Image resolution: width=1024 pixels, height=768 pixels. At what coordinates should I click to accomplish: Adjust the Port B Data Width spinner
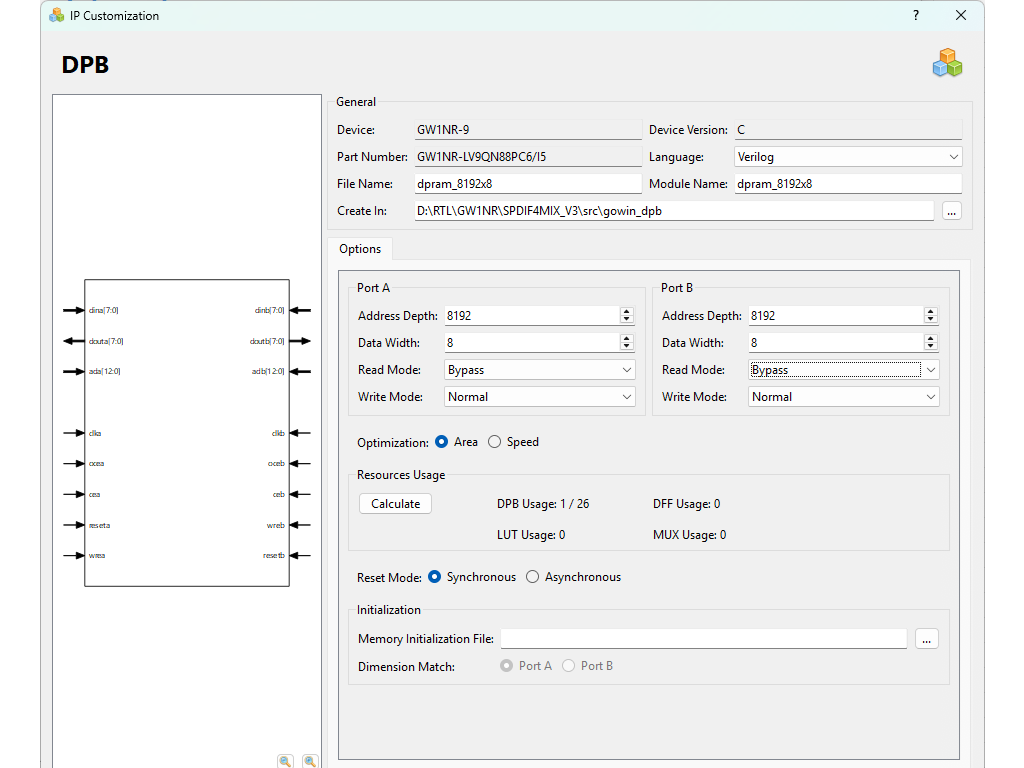point(930,342)
